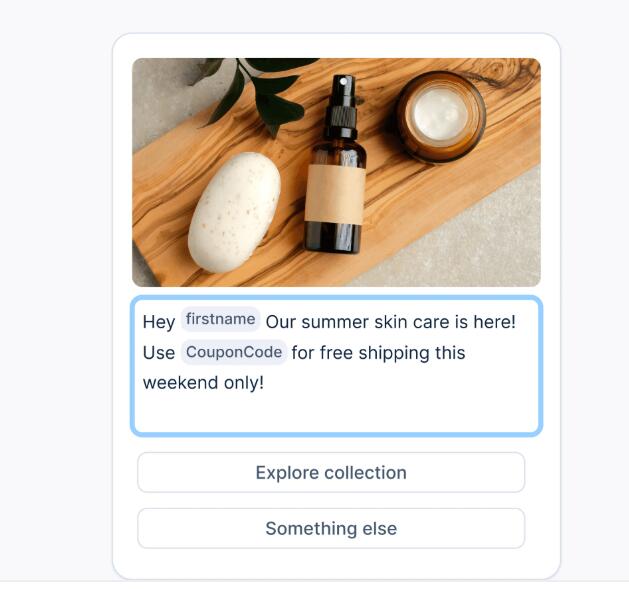Choose the Something else button
The image size is (629, 589).
331,528
